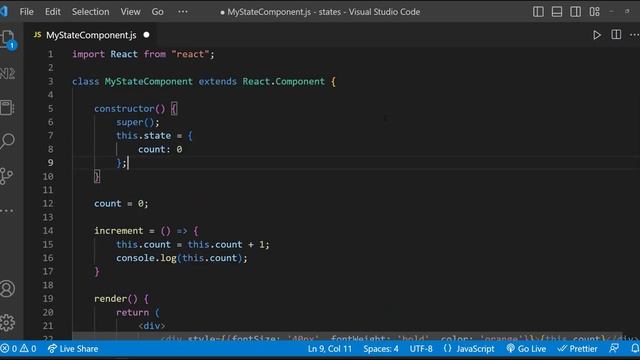Click the VS Code logo in title bar

[4, 11]
